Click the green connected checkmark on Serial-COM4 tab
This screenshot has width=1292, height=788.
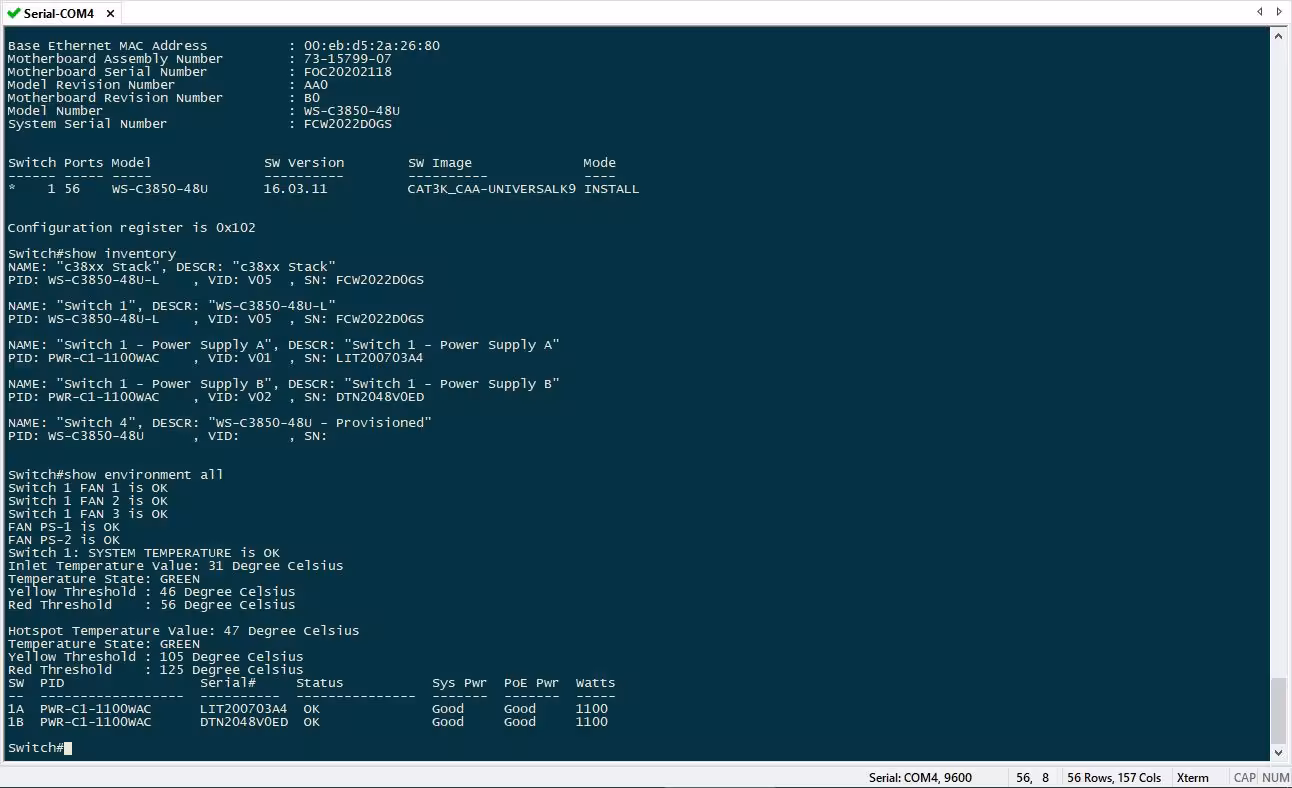pyautogui.click(x=13, y=13)
